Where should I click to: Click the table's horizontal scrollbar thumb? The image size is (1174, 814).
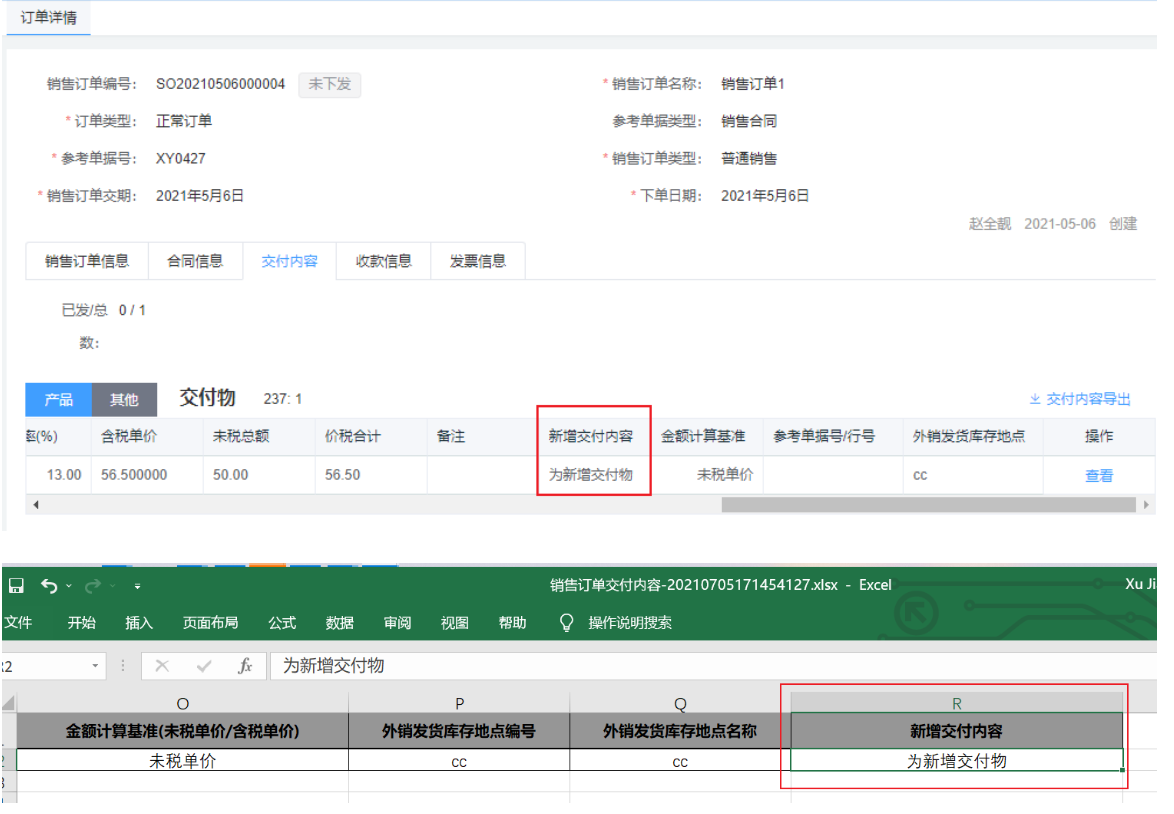tap(930, 505)
